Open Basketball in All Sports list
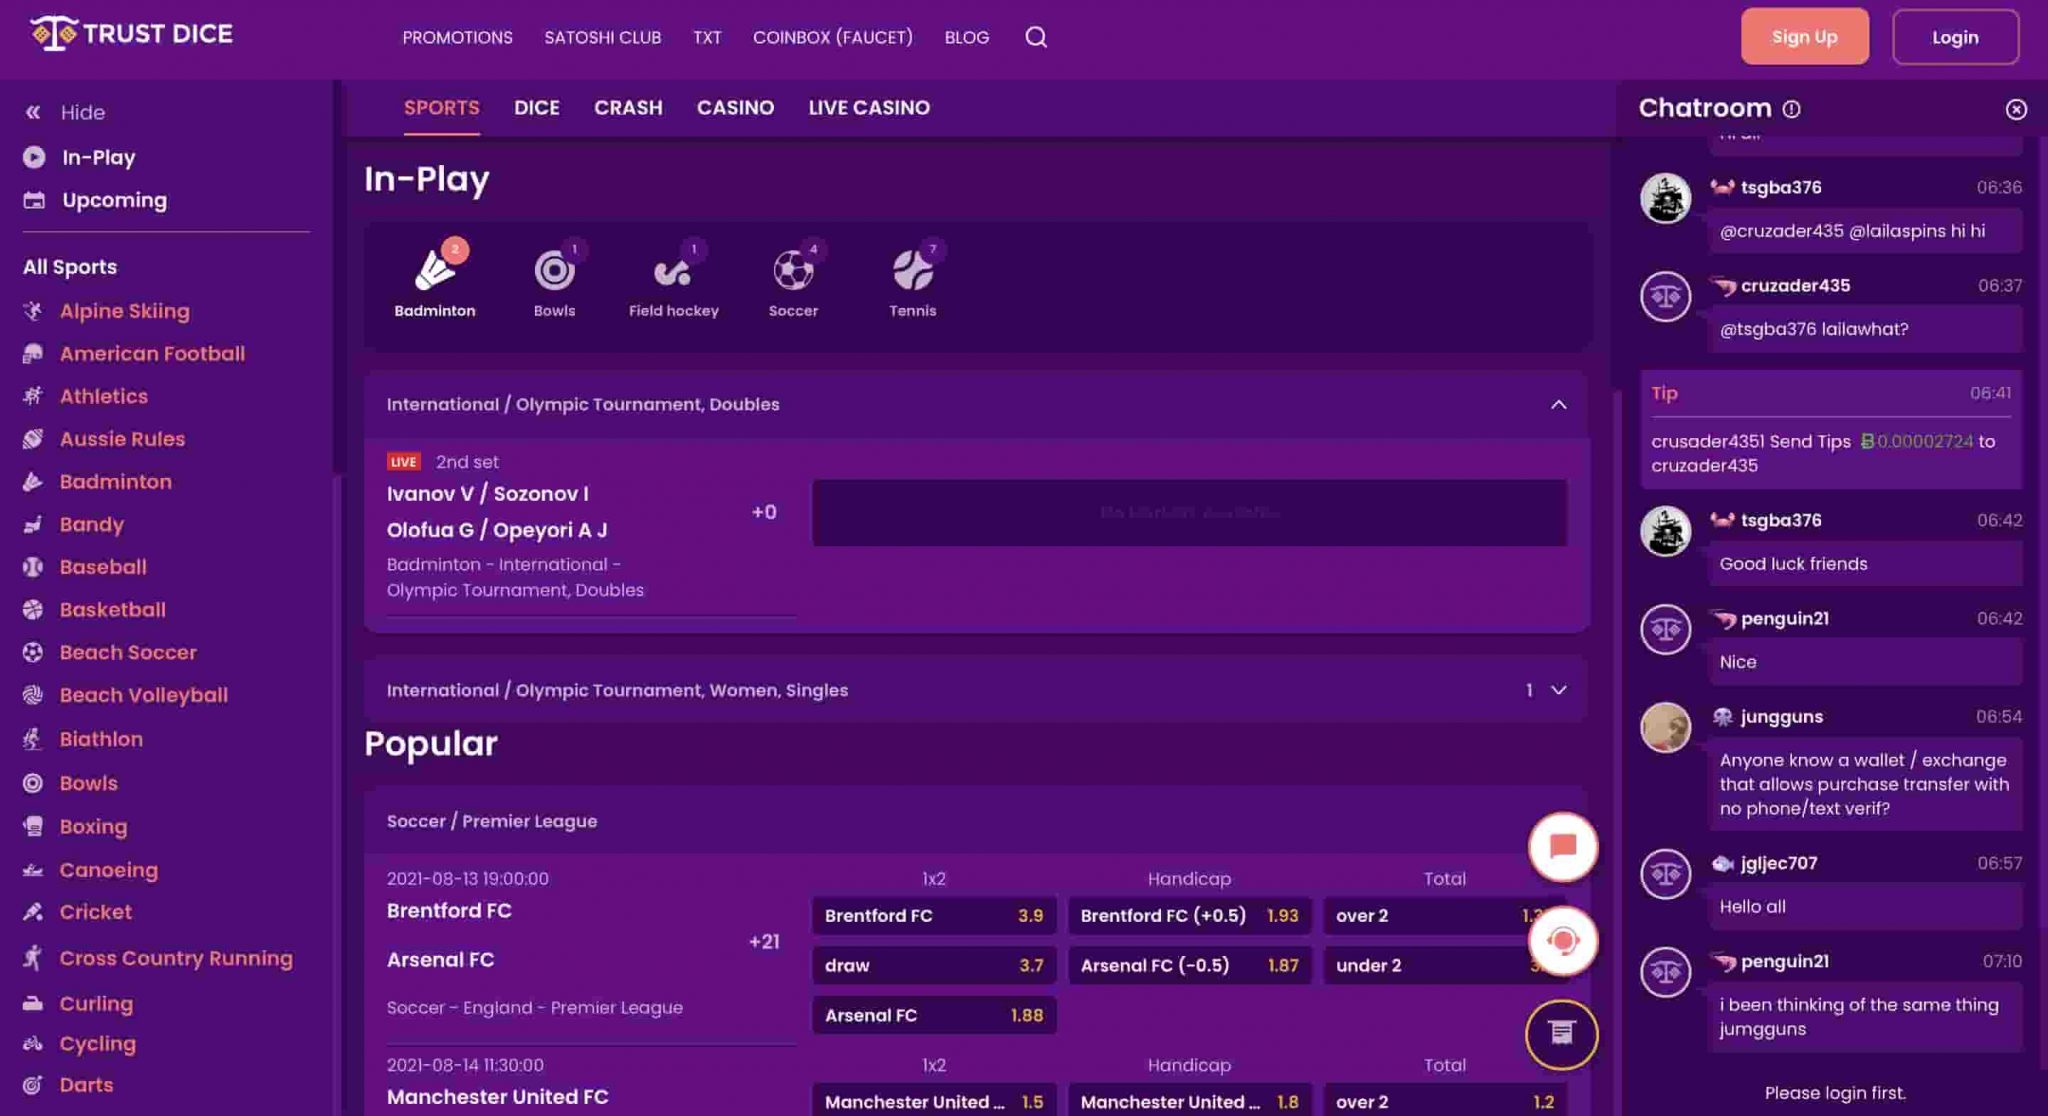Image resolution: width=2048 pixels, height=1116 pixels. coord(112,610)
